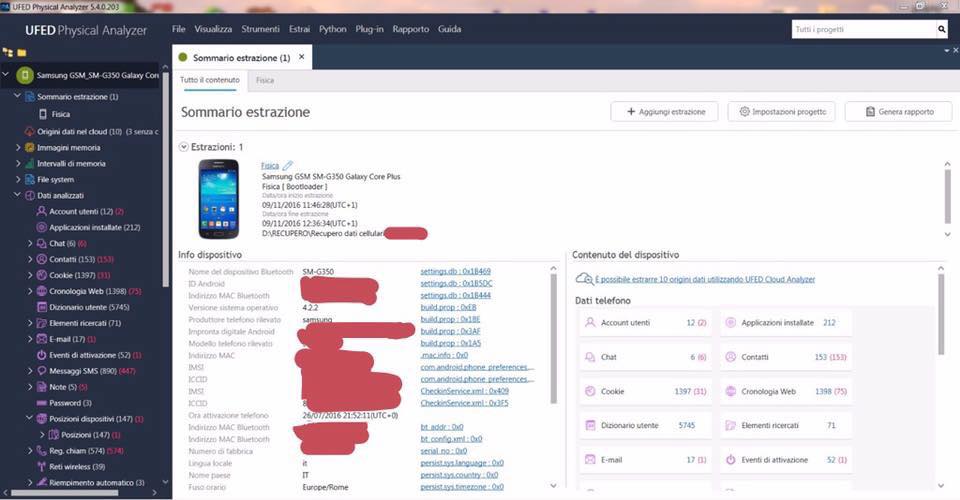Open persist.sys.timezone : 0x0 link
The height and width of the screenshot is (500, 960).
pos(462,487)
